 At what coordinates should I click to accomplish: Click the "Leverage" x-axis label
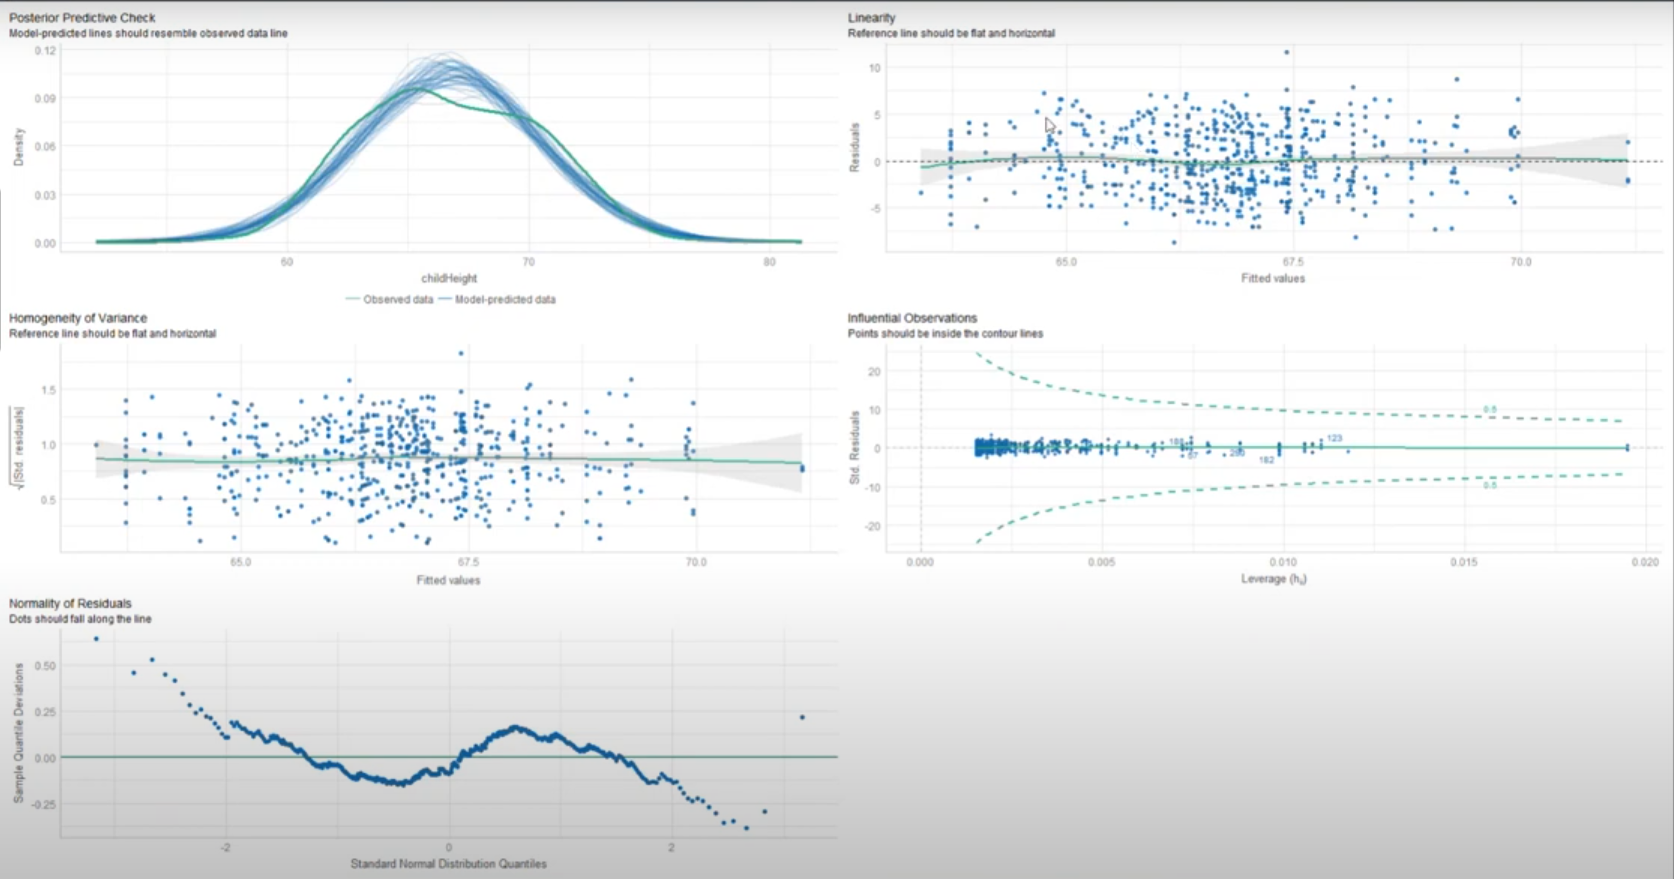[x=1273, y=579]
